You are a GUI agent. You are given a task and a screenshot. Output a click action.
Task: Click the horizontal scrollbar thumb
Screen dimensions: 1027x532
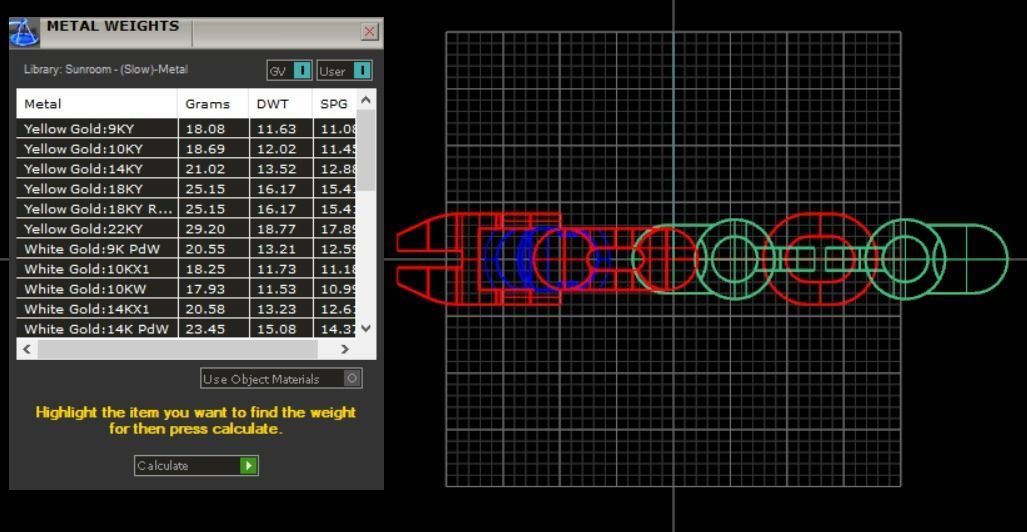click(x=177, y=349)
